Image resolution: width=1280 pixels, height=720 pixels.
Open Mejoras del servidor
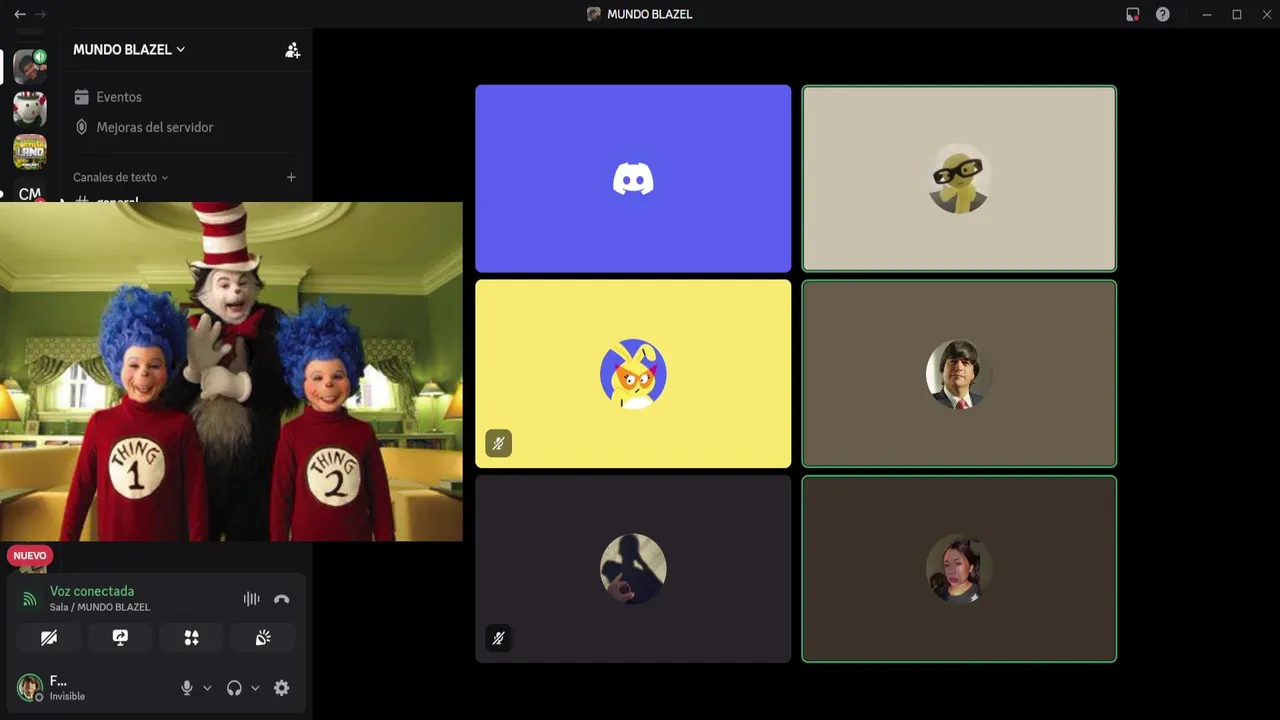(x=144, y=127)
